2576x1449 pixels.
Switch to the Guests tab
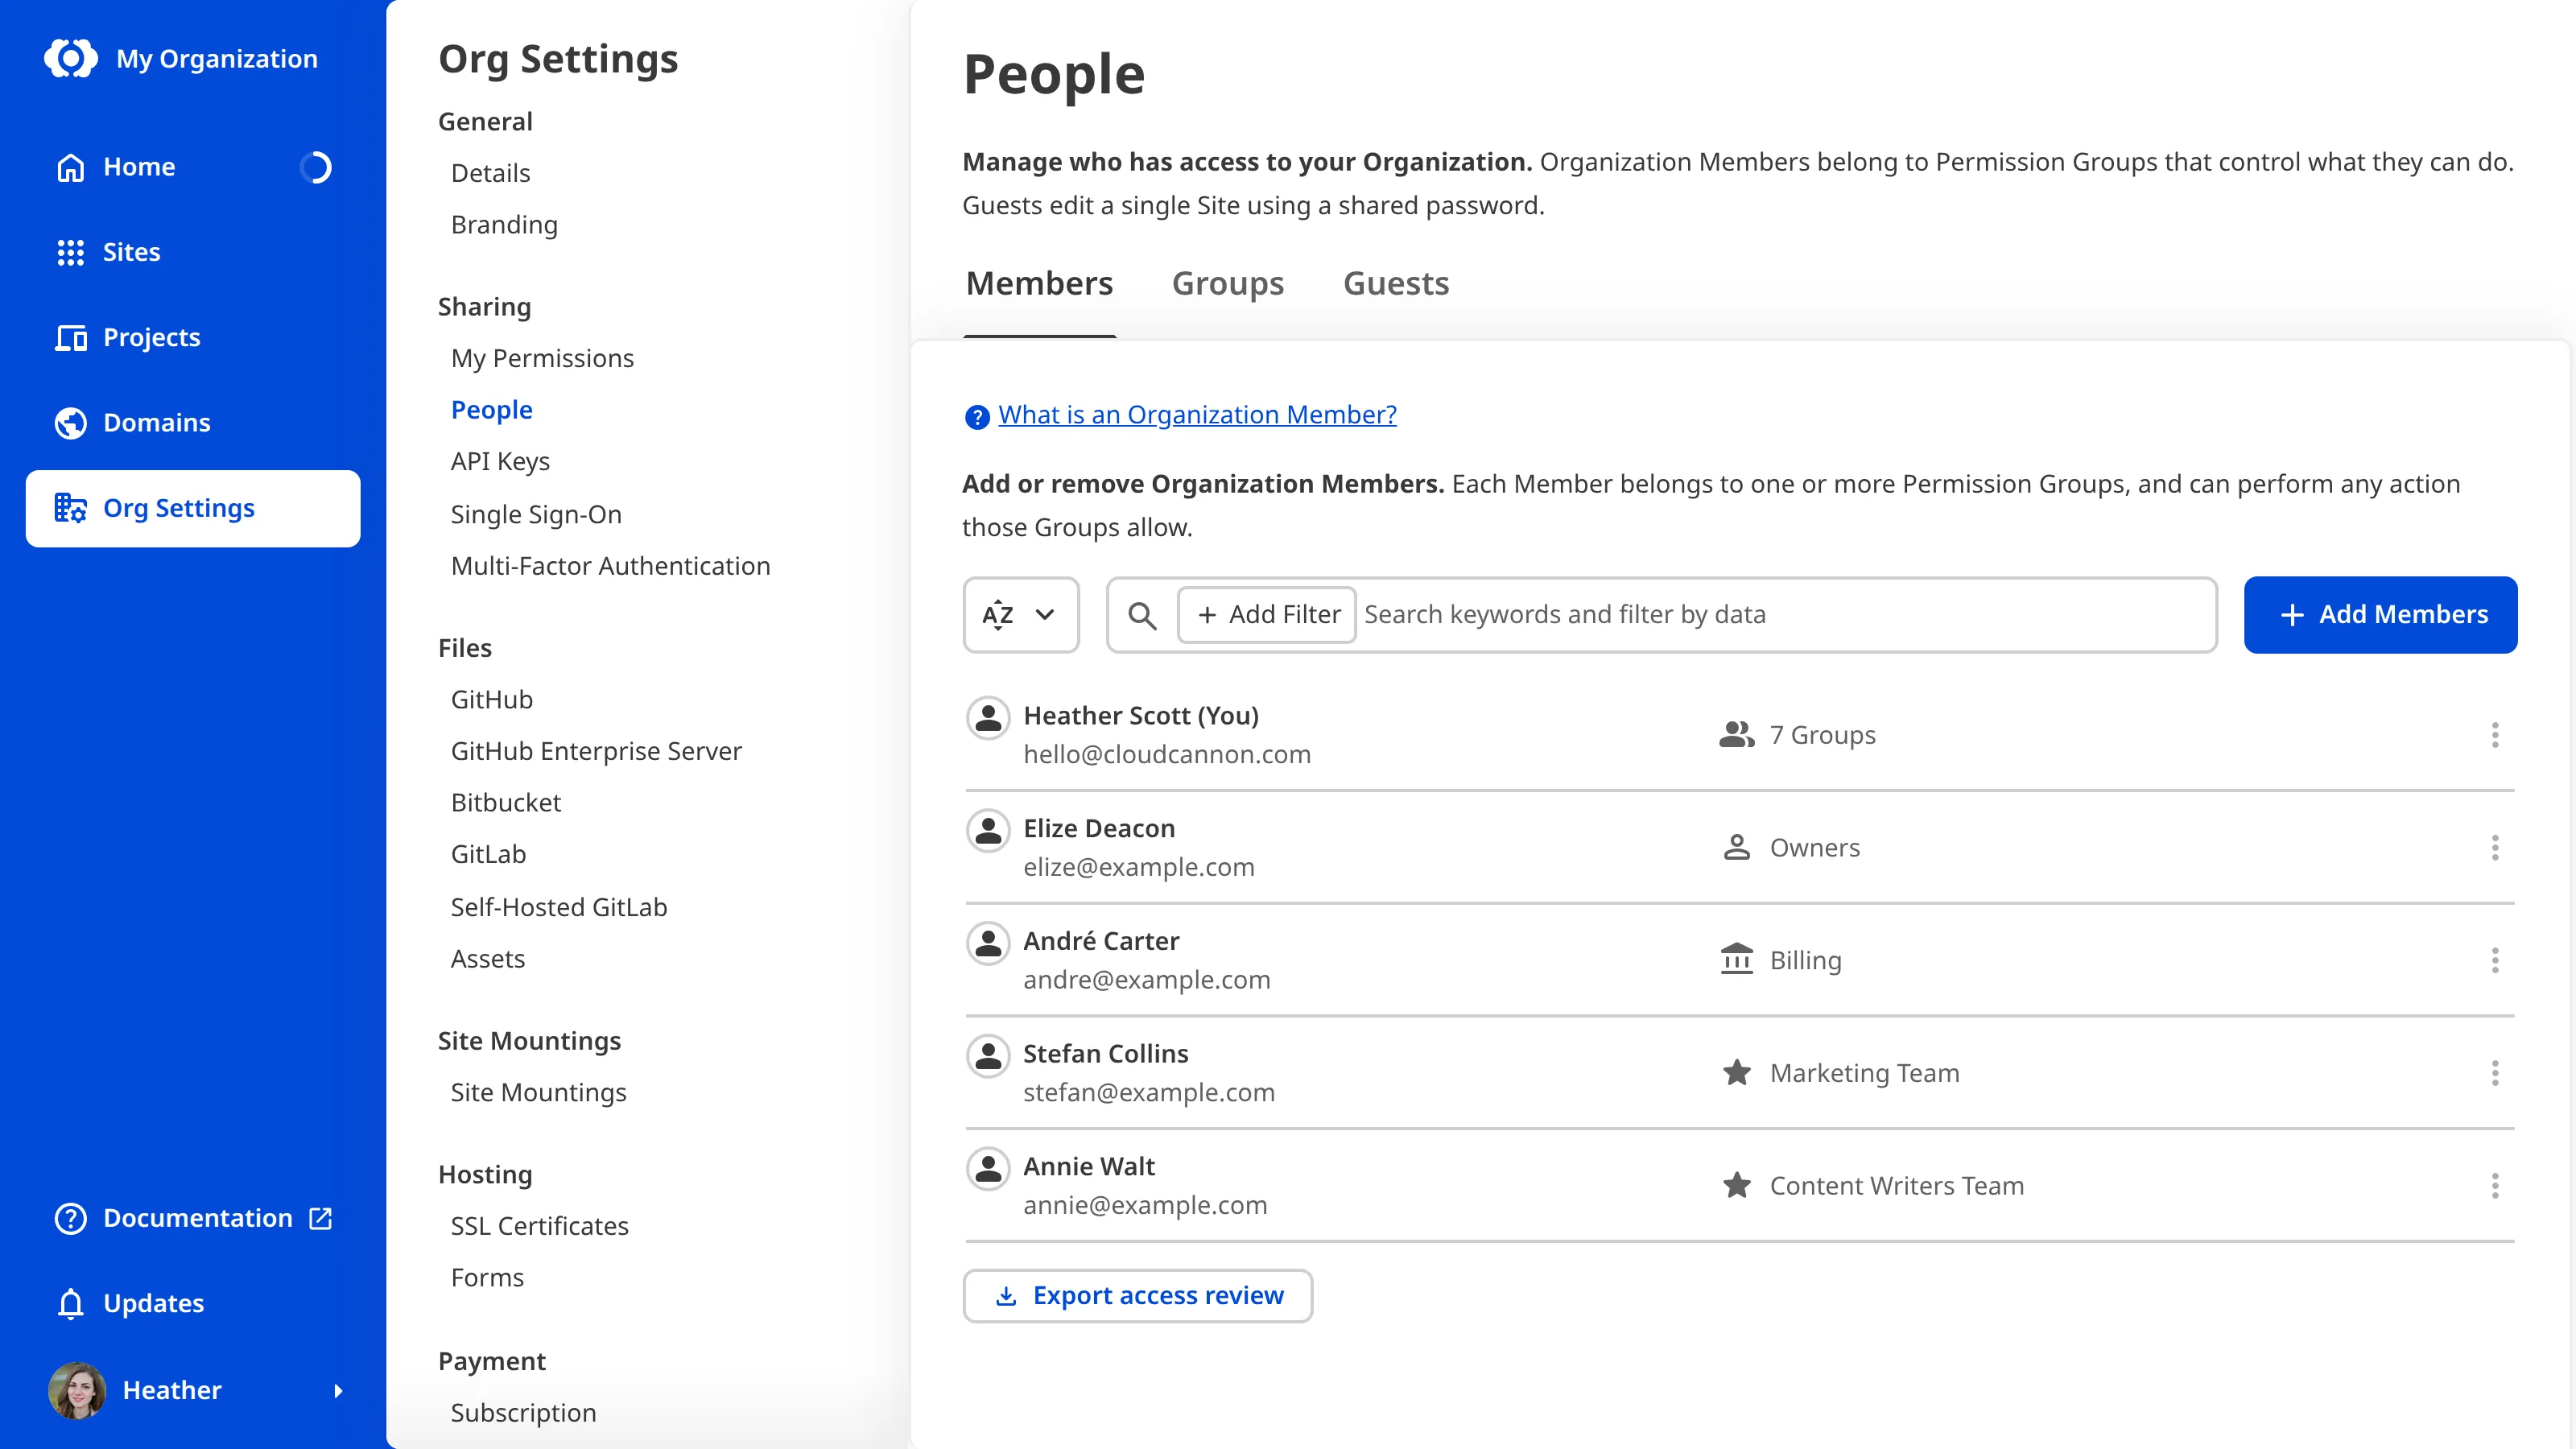tap(1396, 284)
